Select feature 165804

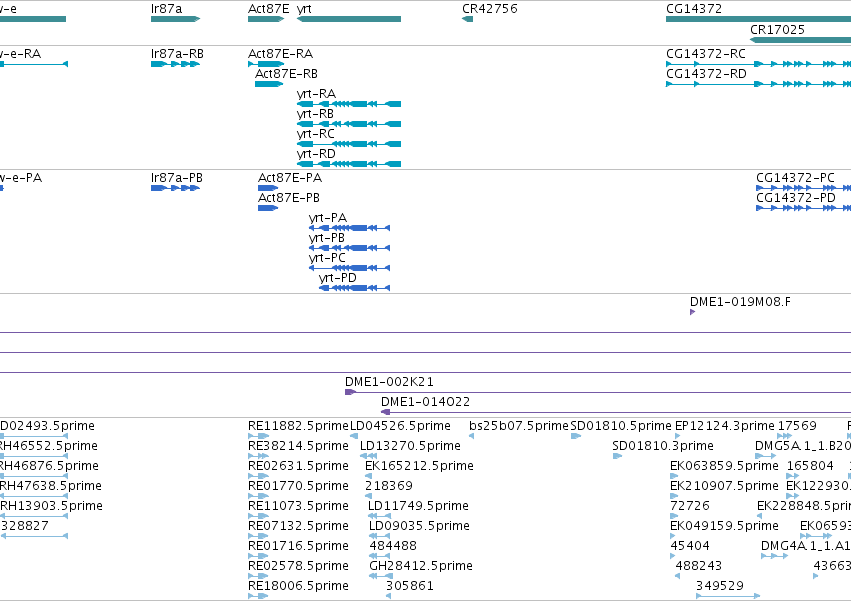point(793,476)
